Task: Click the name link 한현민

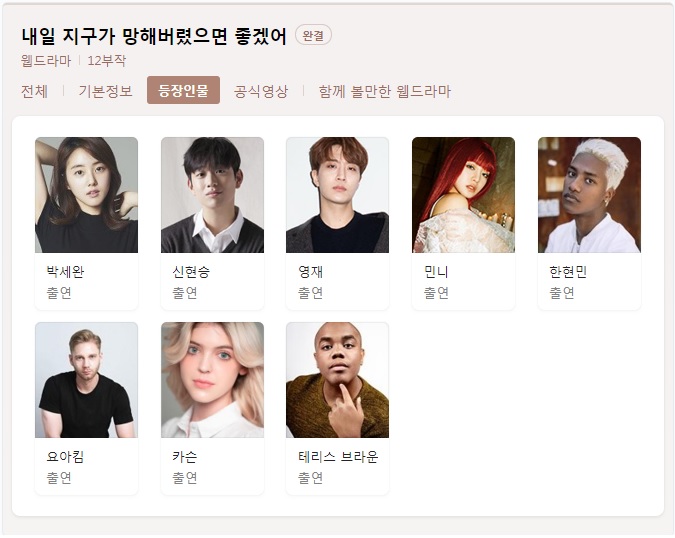Action: [568, 272]
